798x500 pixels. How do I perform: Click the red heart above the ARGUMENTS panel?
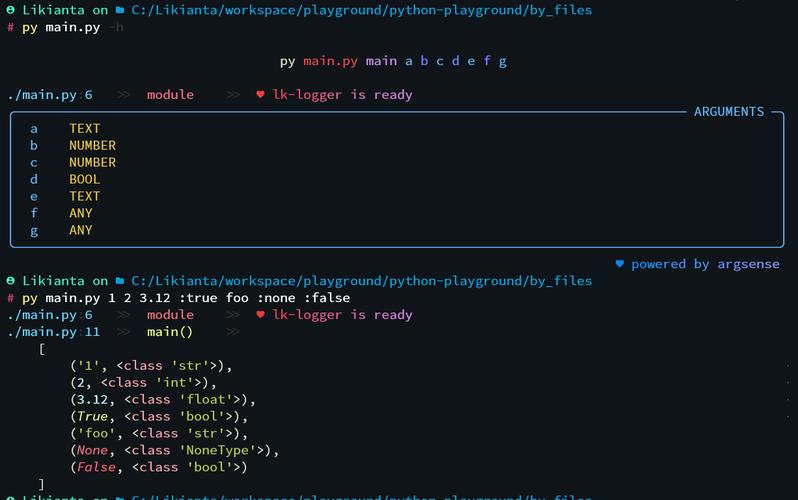pos(261,95)
